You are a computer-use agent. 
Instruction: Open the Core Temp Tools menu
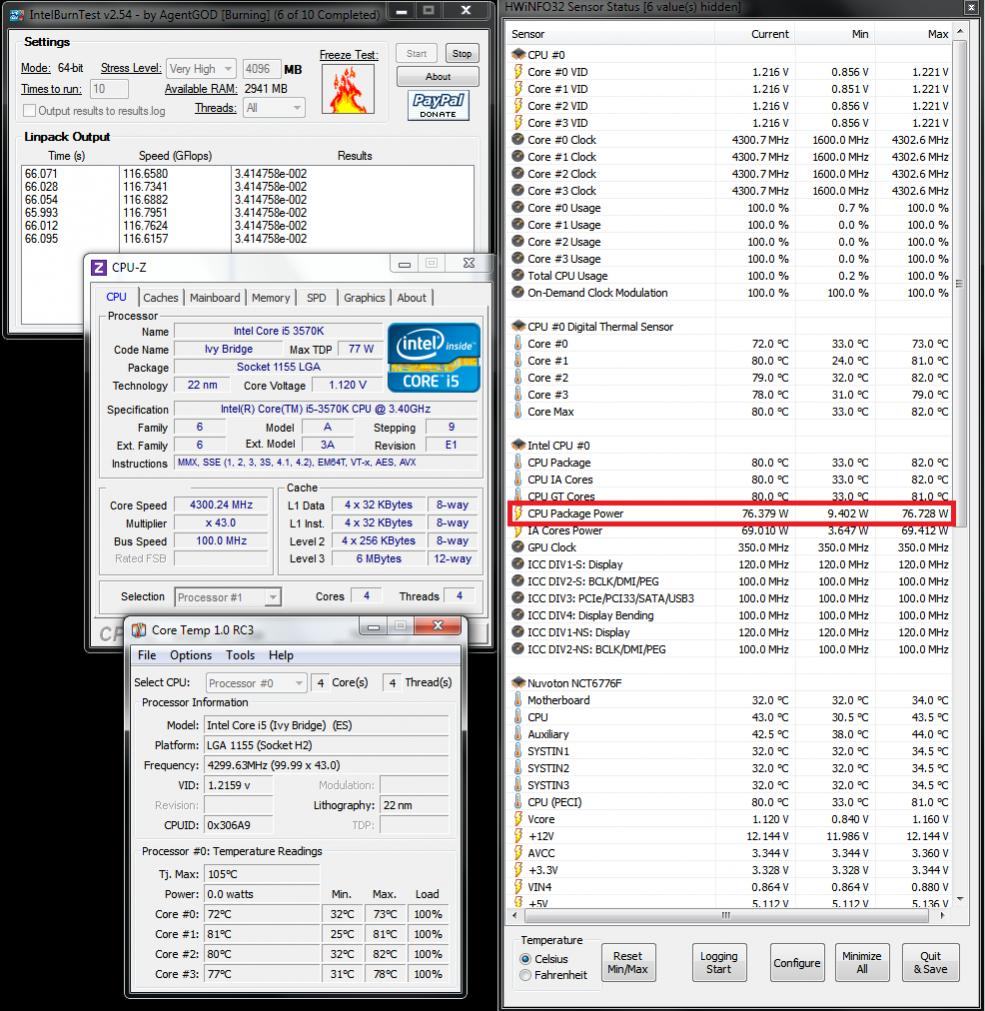tap(240, 655)
